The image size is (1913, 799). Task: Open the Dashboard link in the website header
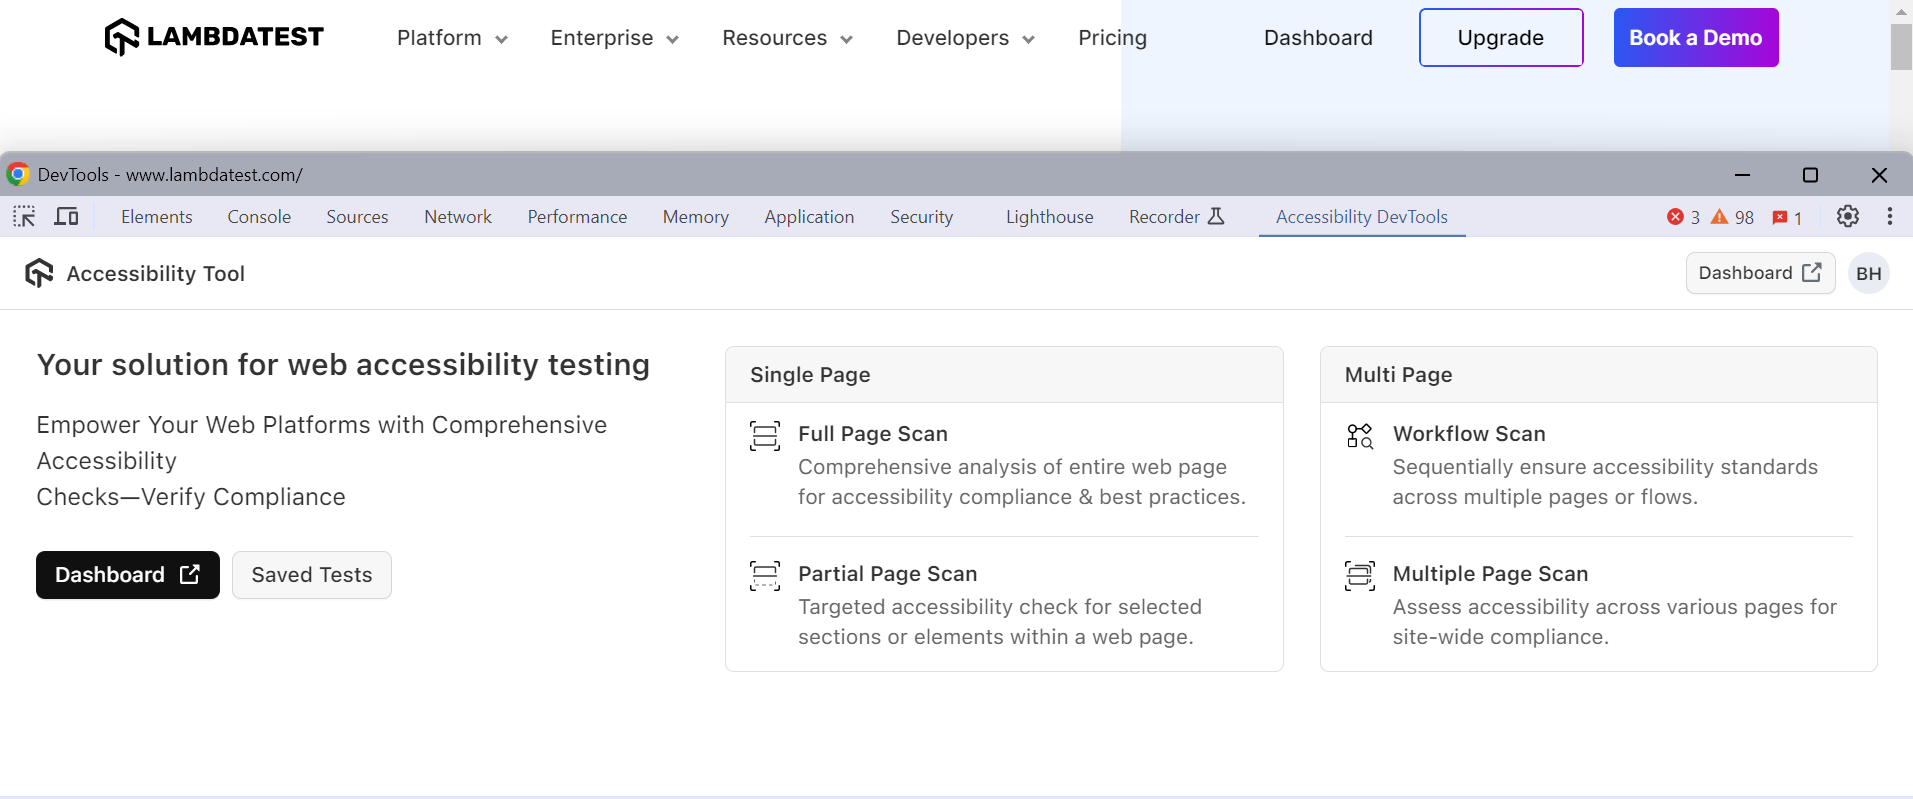pyautogui.click(x=1318, y=38)
